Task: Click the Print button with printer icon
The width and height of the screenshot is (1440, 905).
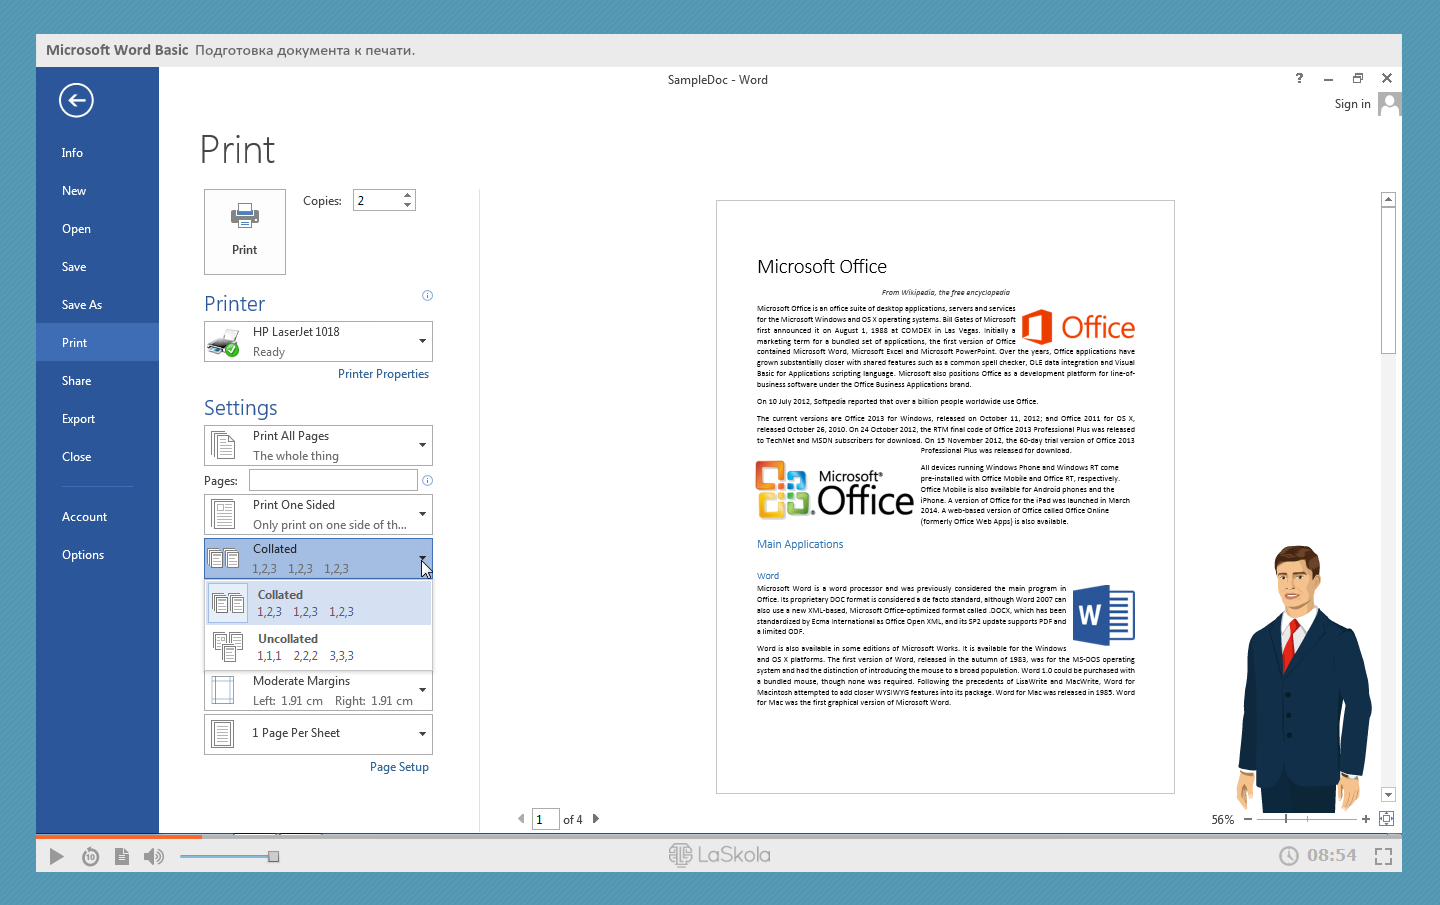Action: [x=245, y=232]
